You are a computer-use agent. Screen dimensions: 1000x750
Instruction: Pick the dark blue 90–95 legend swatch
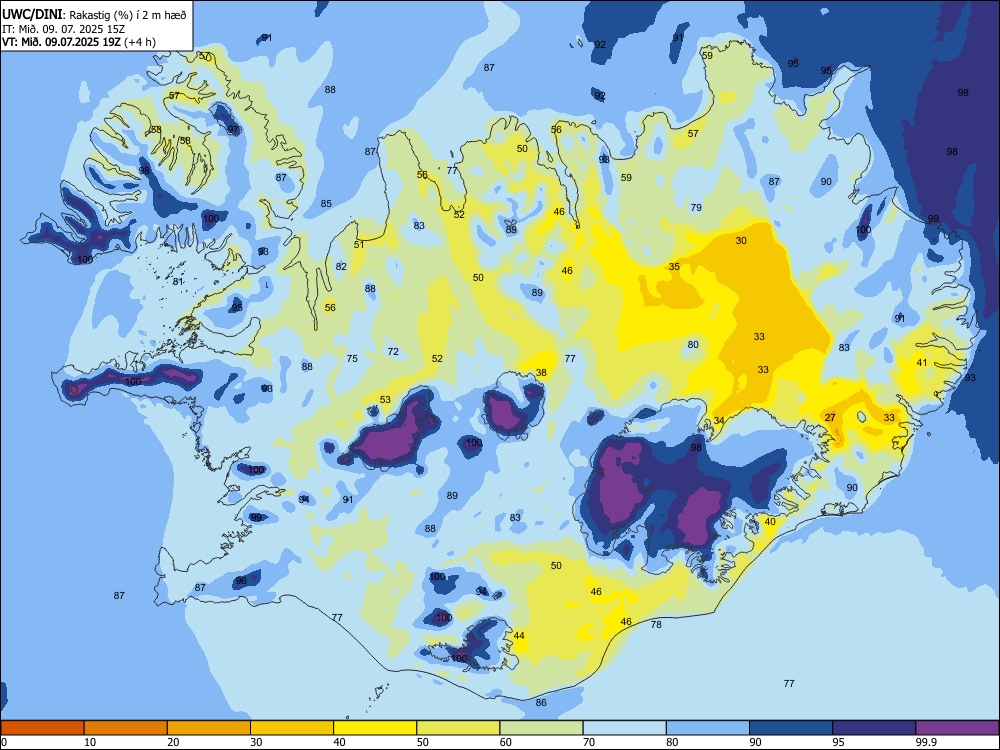pyautogui.click(x=791, y=728)
